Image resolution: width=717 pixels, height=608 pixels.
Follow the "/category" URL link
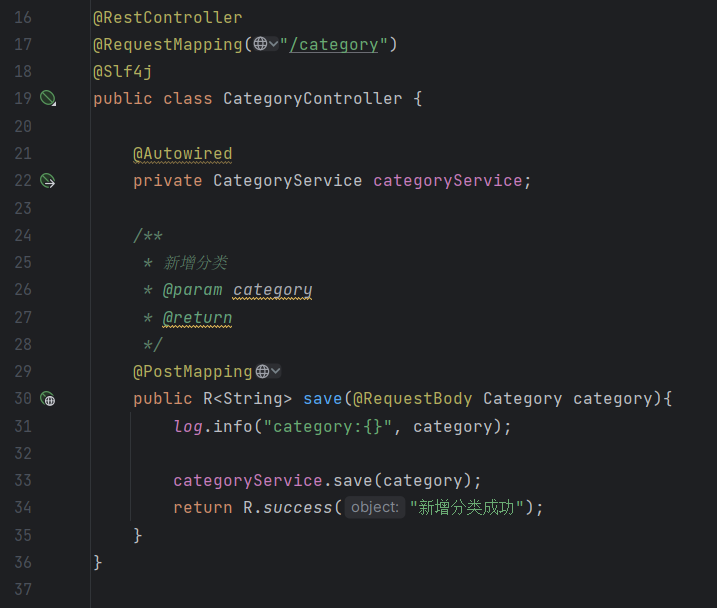click(x=334, y=45)
